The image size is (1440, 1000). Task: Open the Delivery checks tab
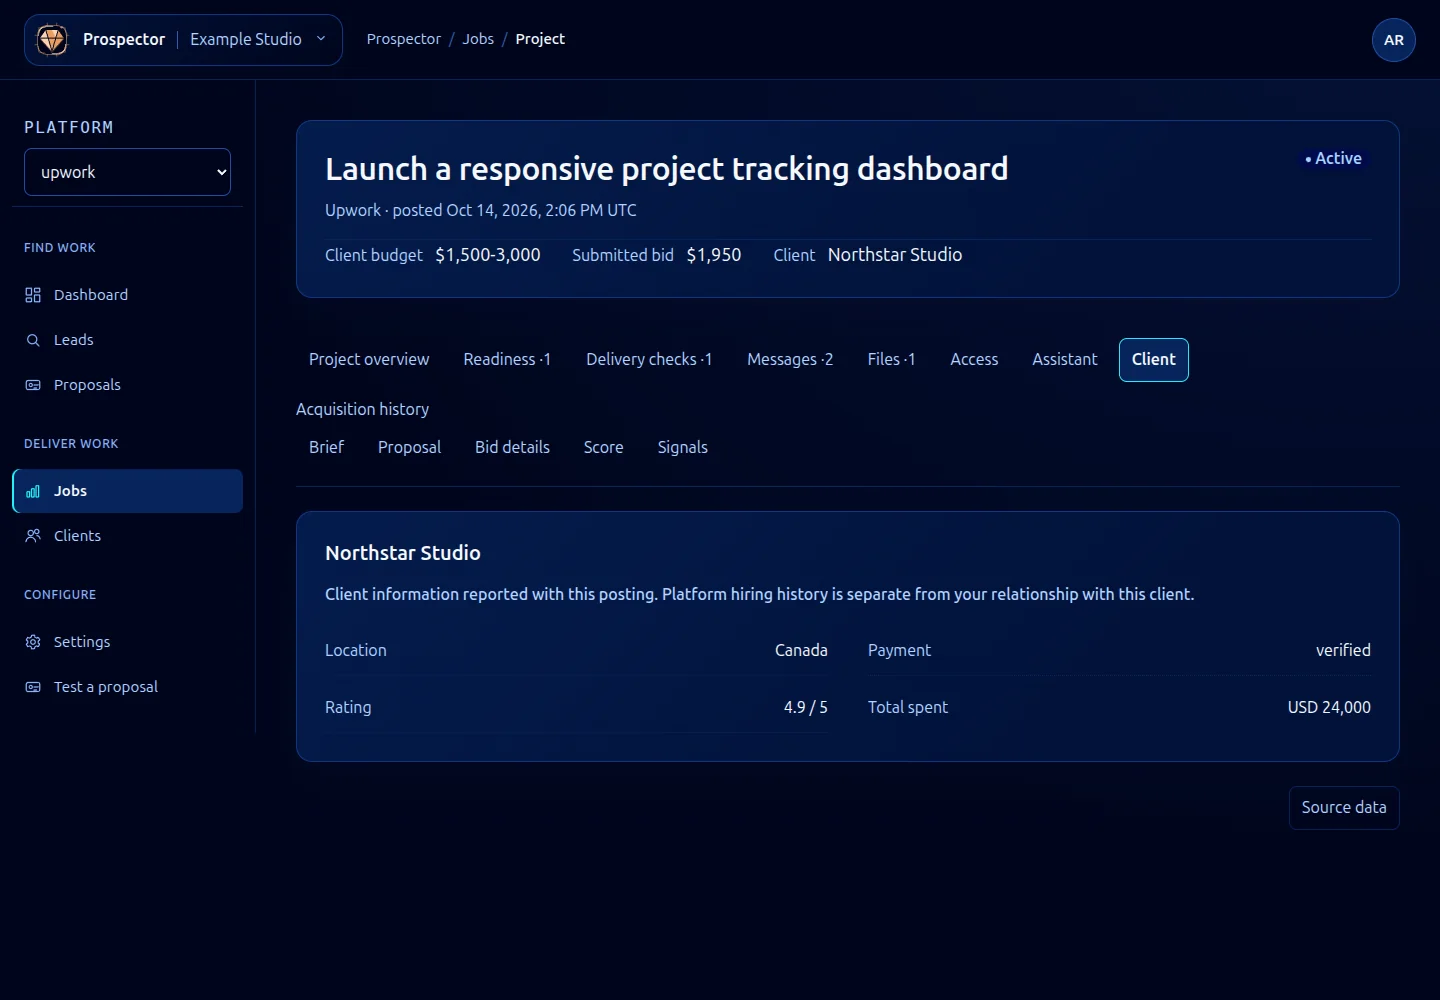[649, 360]
